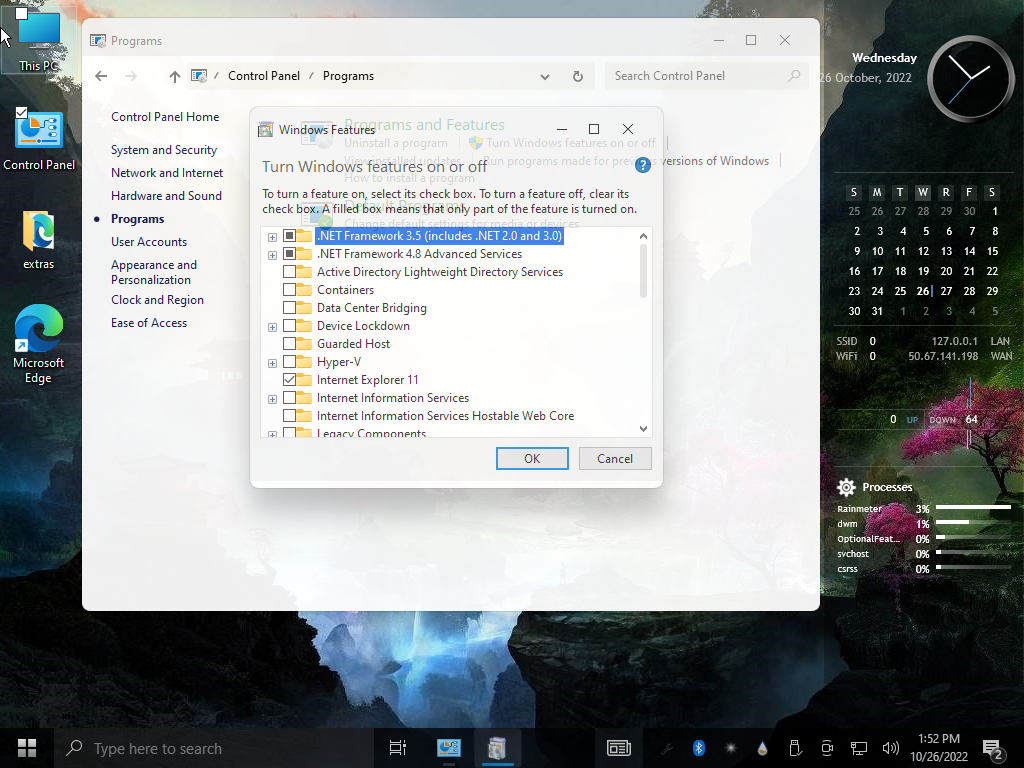This screenshot has width=1024, height=768.
Task: Go up one level with up arrow
Action: coord(175,76)
